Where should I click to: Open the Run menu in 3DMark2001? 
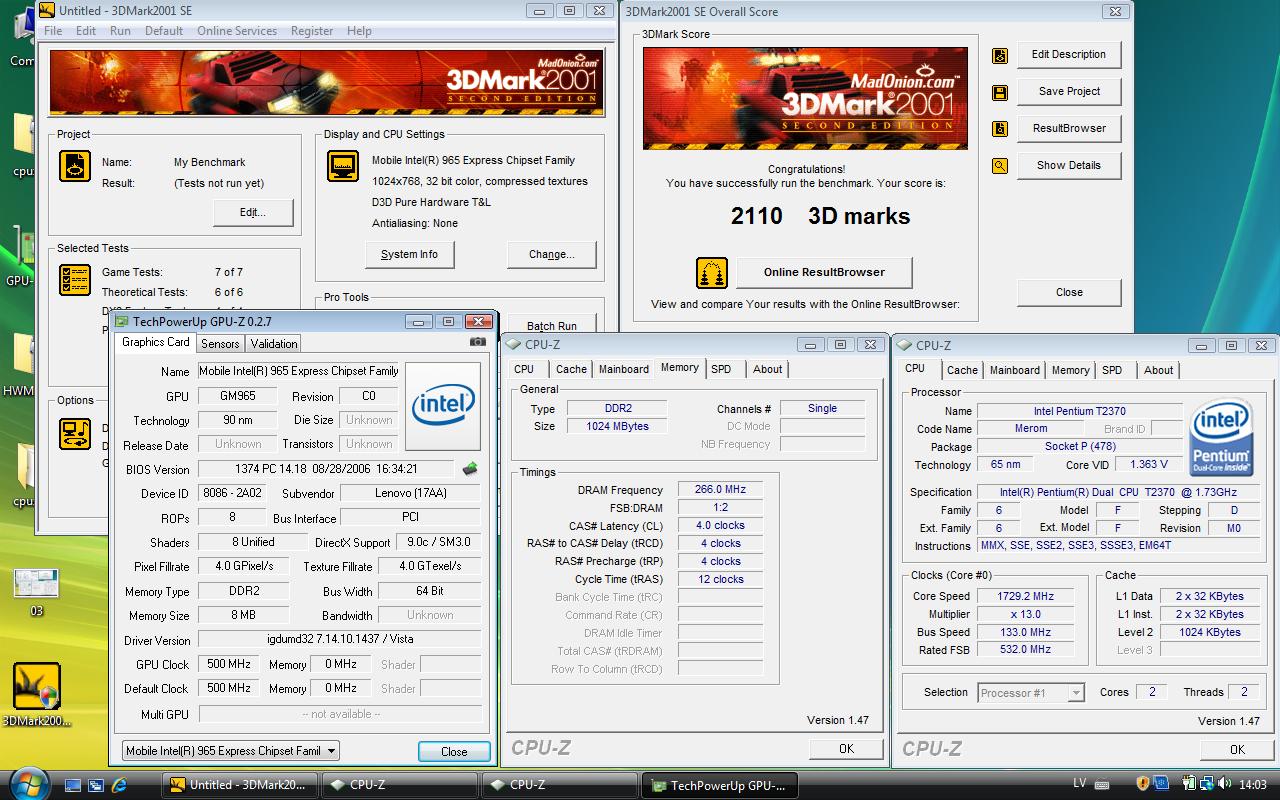click(120, 31)
